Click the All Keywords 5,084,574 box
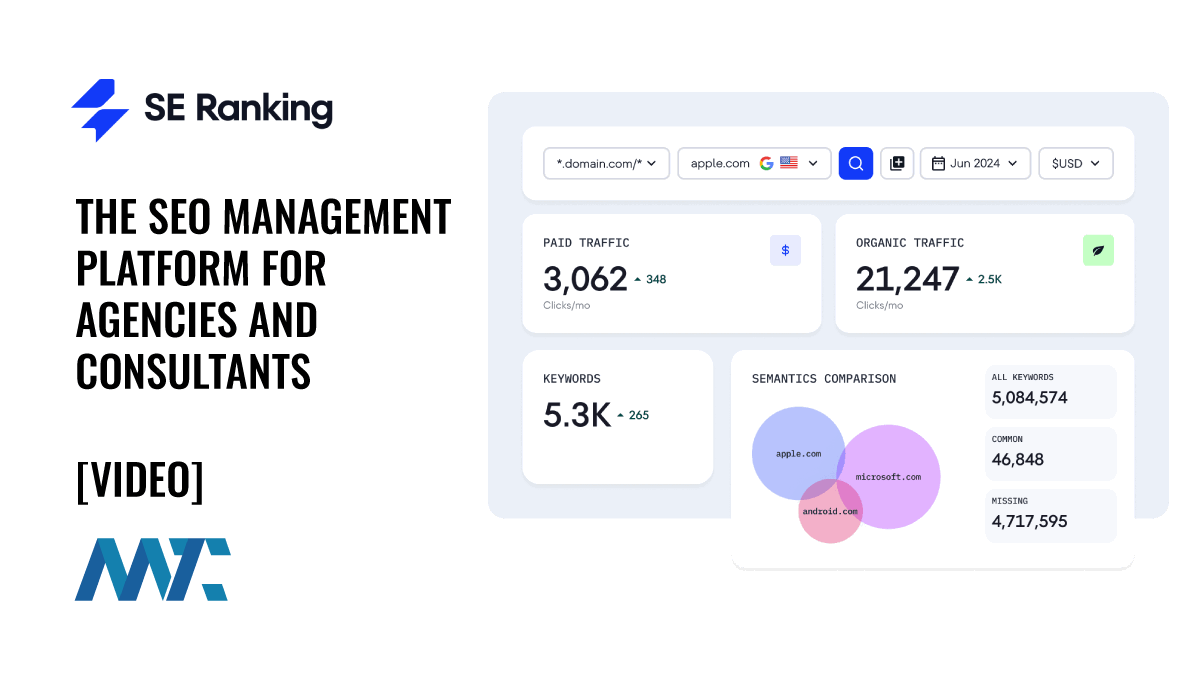 [1051, 391]
